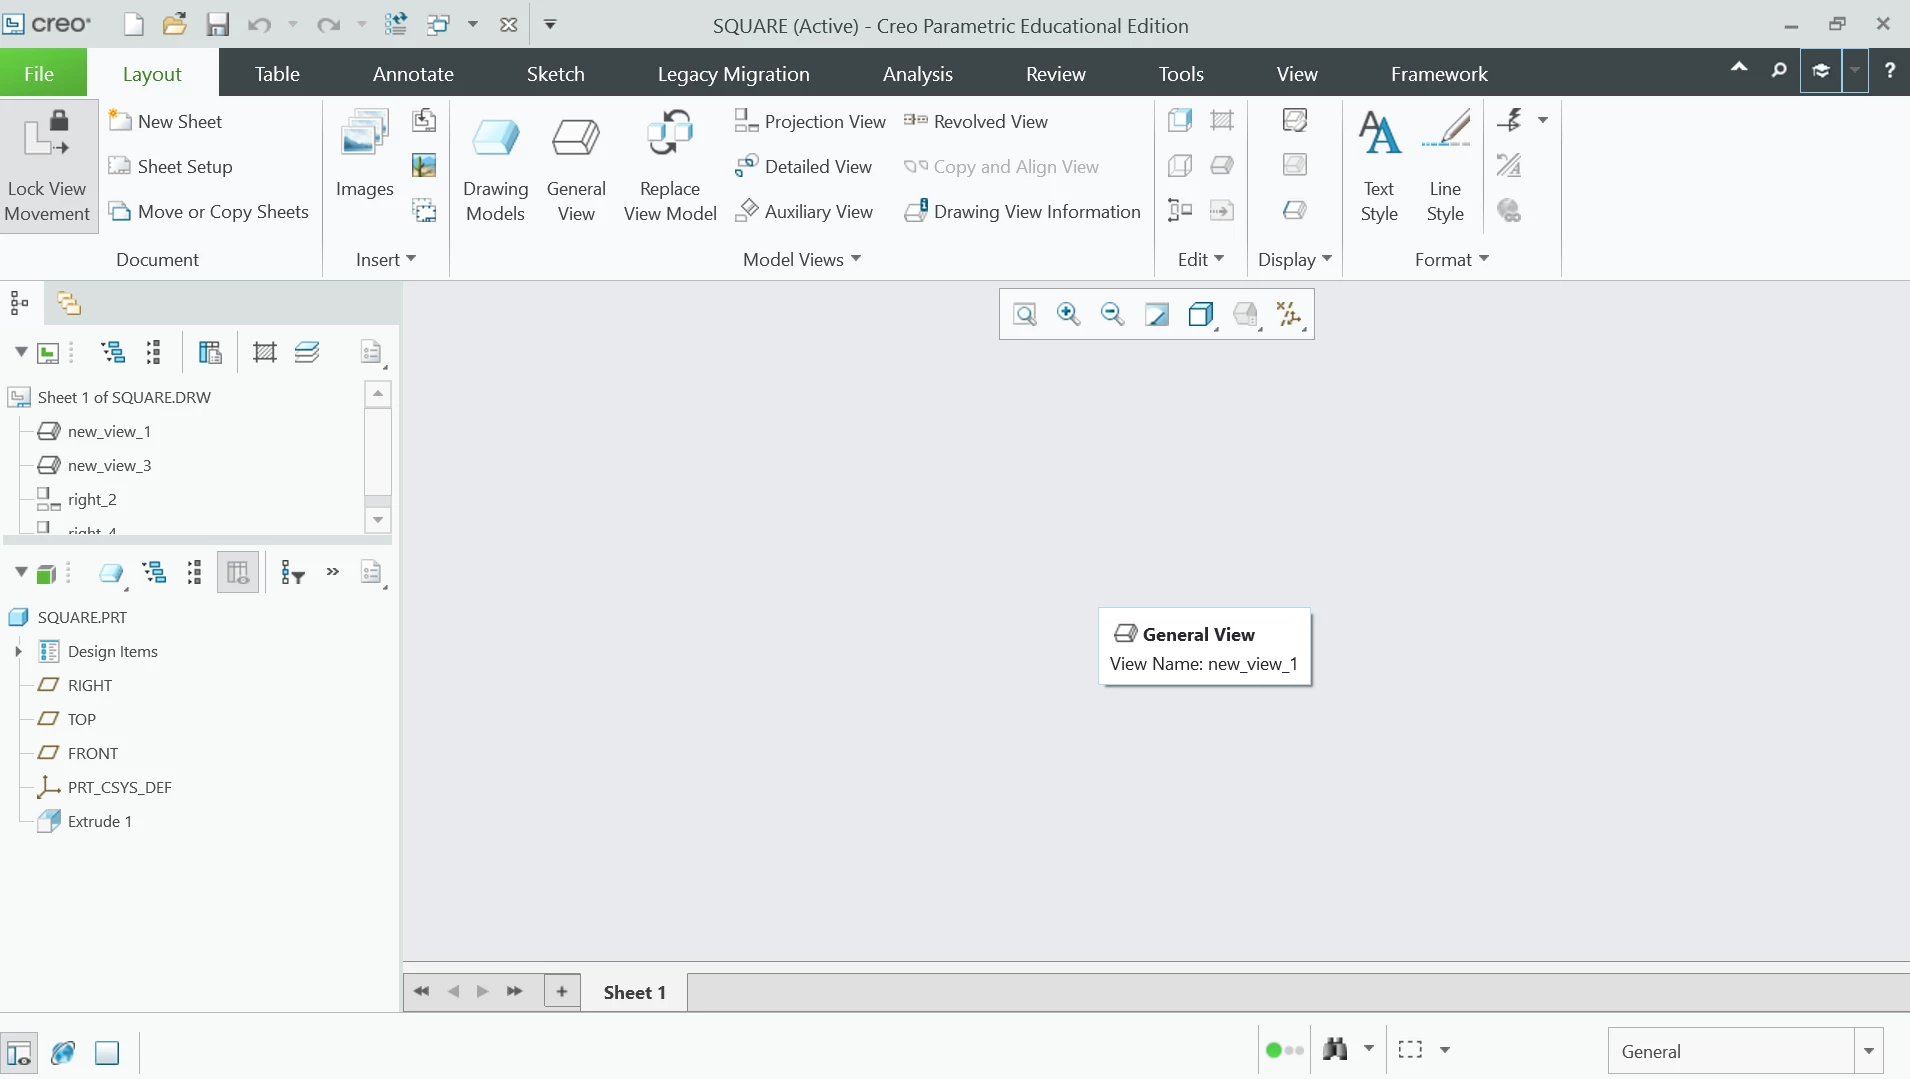
Task: Select PRT_CSYS_DEF coordinate system
Action: tap(119, 787)
